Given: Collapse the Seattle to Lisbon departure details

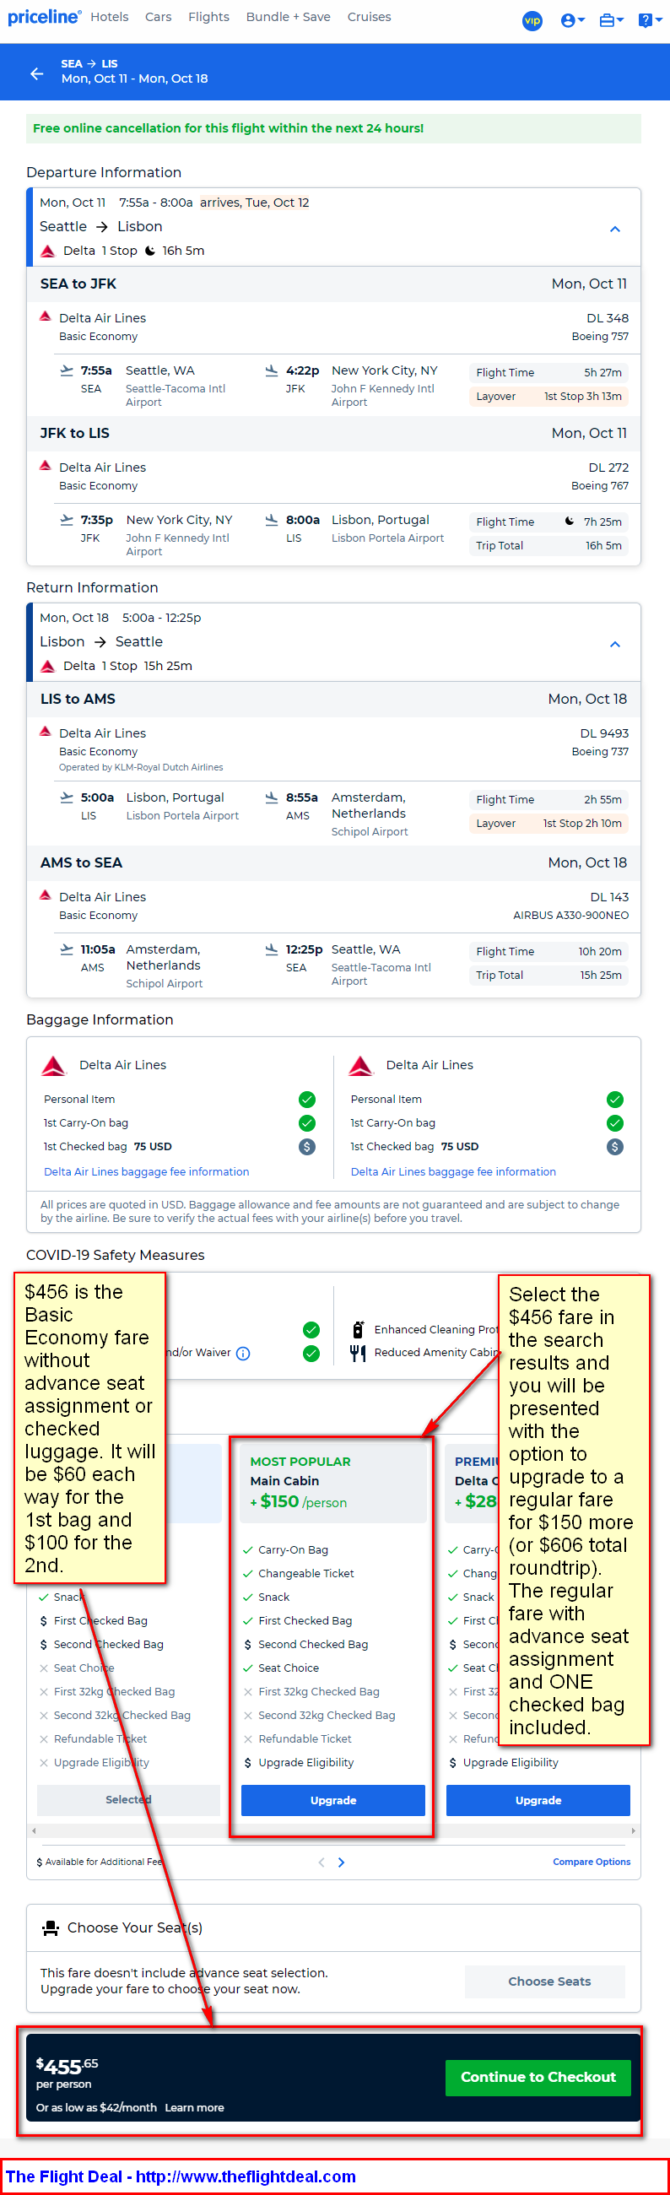Looking at the screenshot, I should click(615, 229).
